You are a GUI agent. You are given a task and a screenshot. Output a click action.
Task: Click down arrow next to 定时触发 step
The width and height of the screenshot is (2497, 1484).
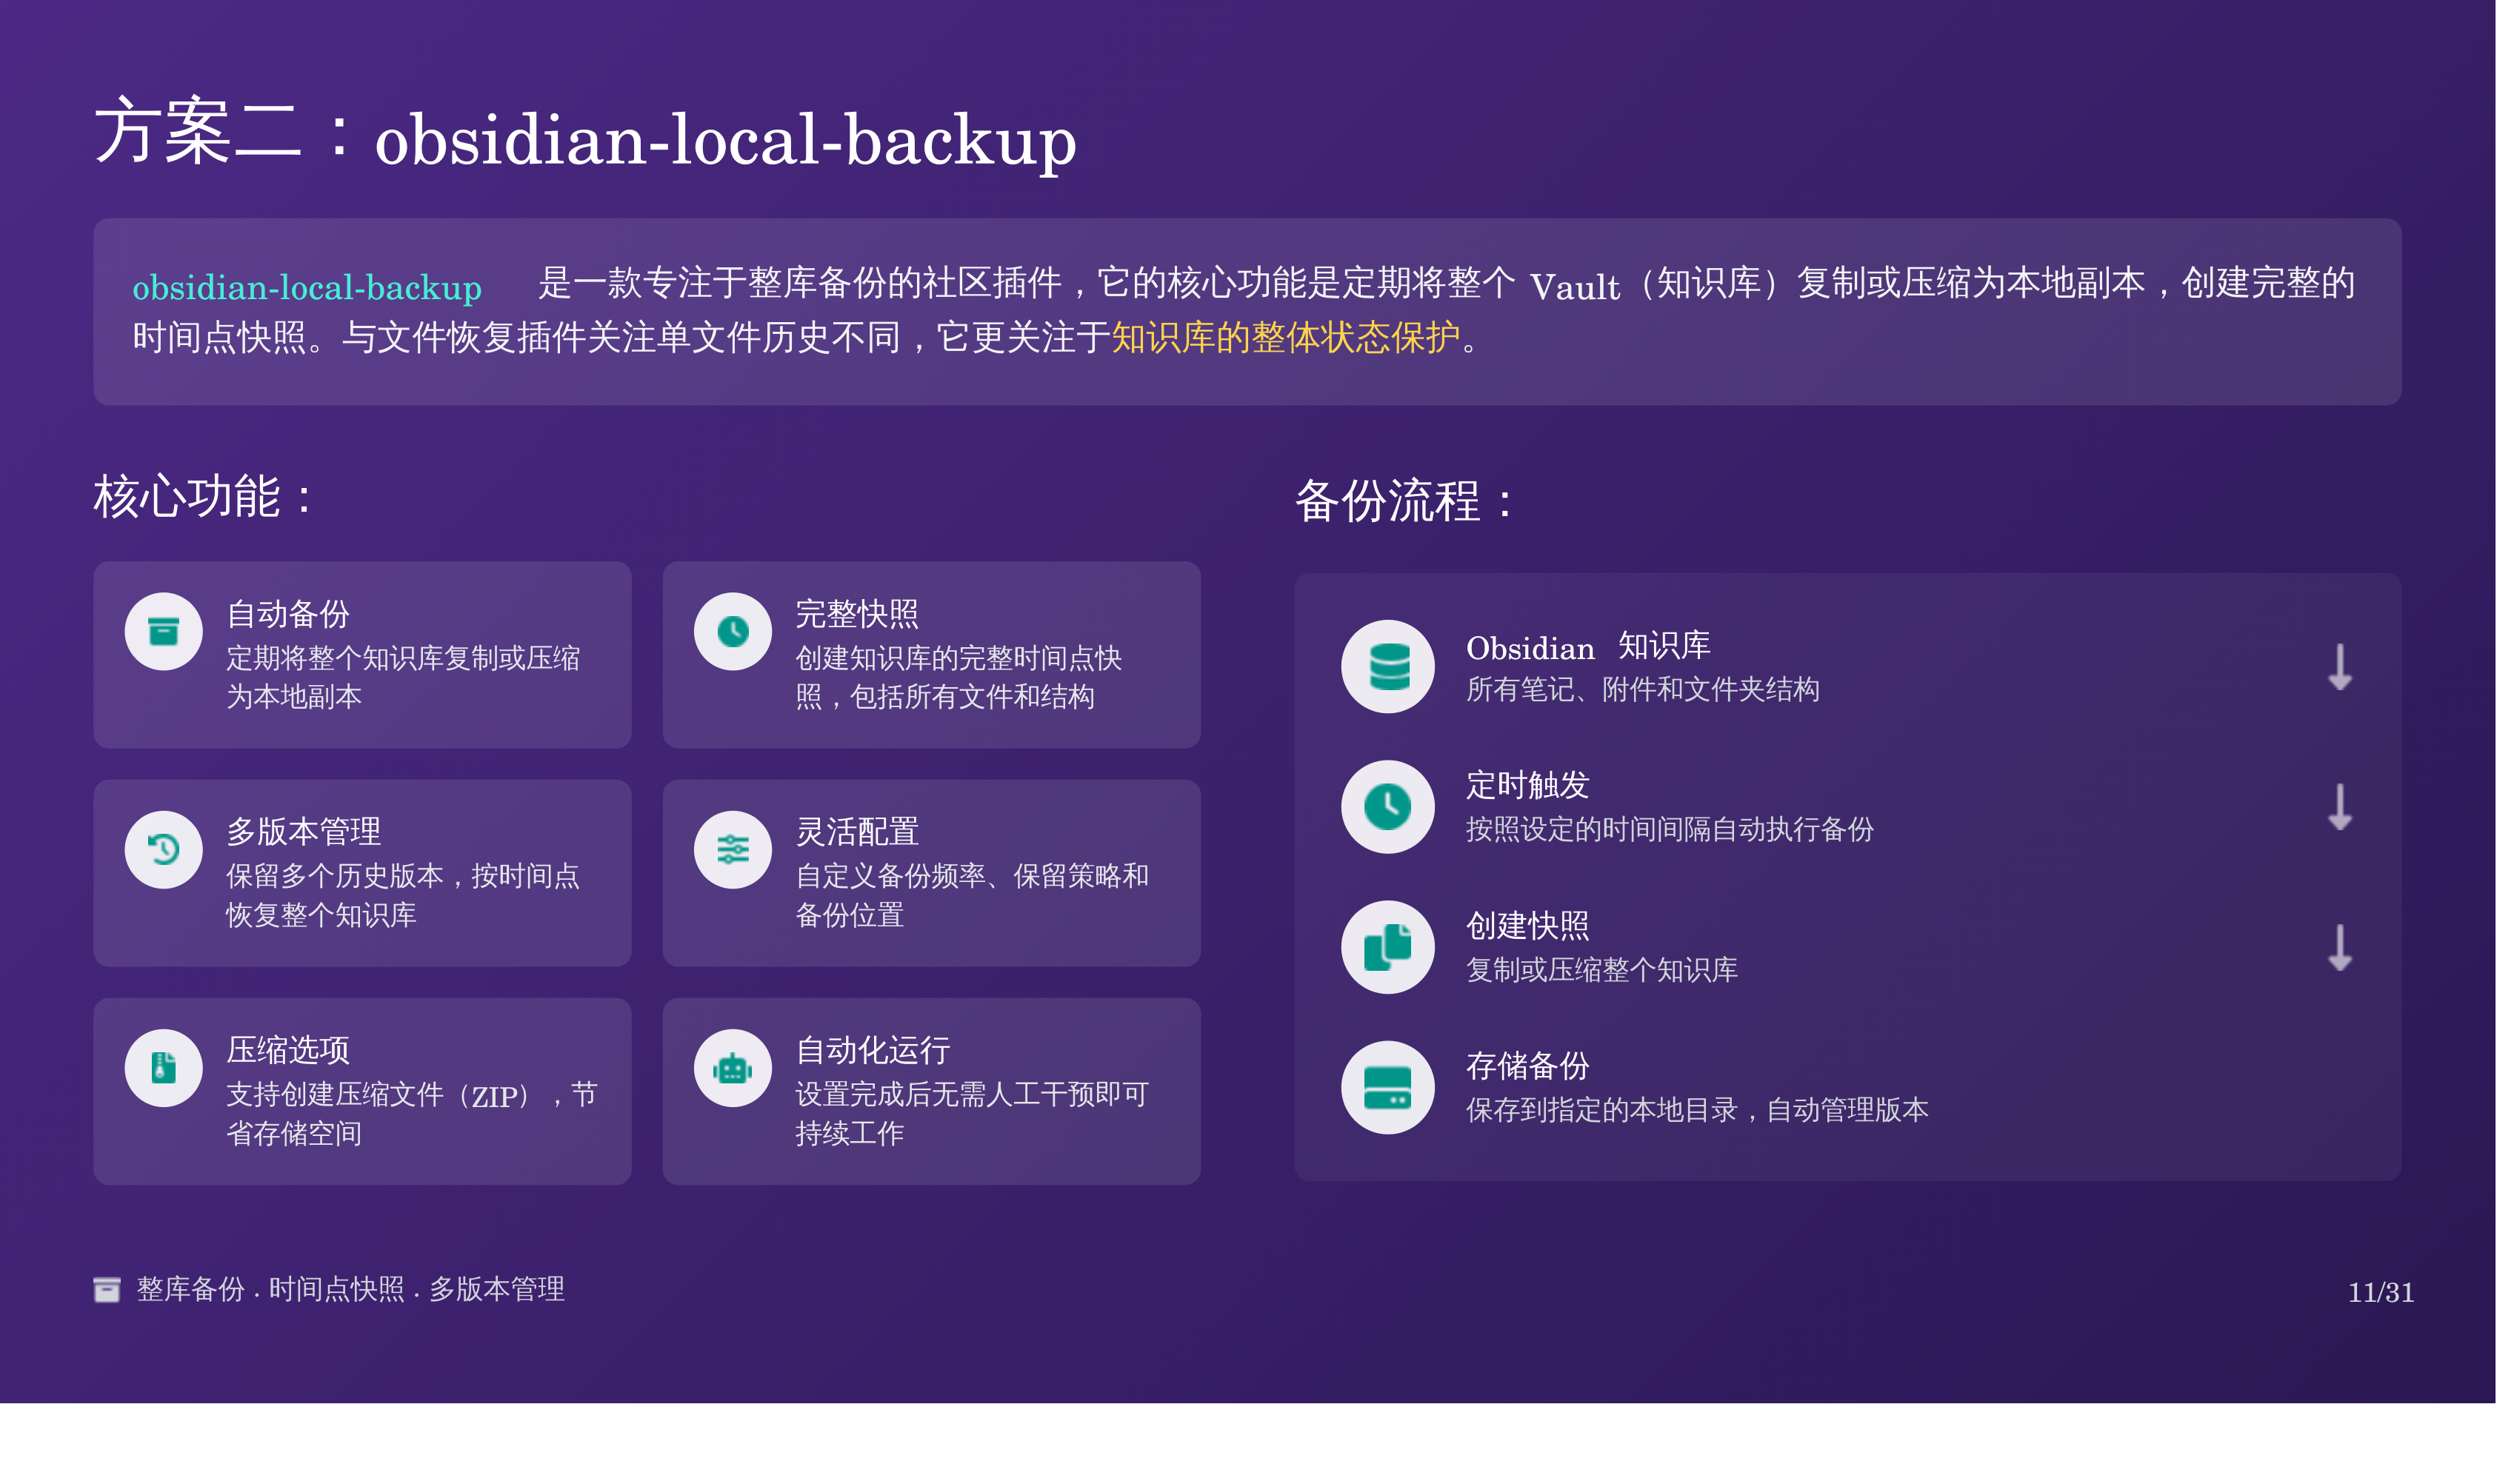(2340, 808)
